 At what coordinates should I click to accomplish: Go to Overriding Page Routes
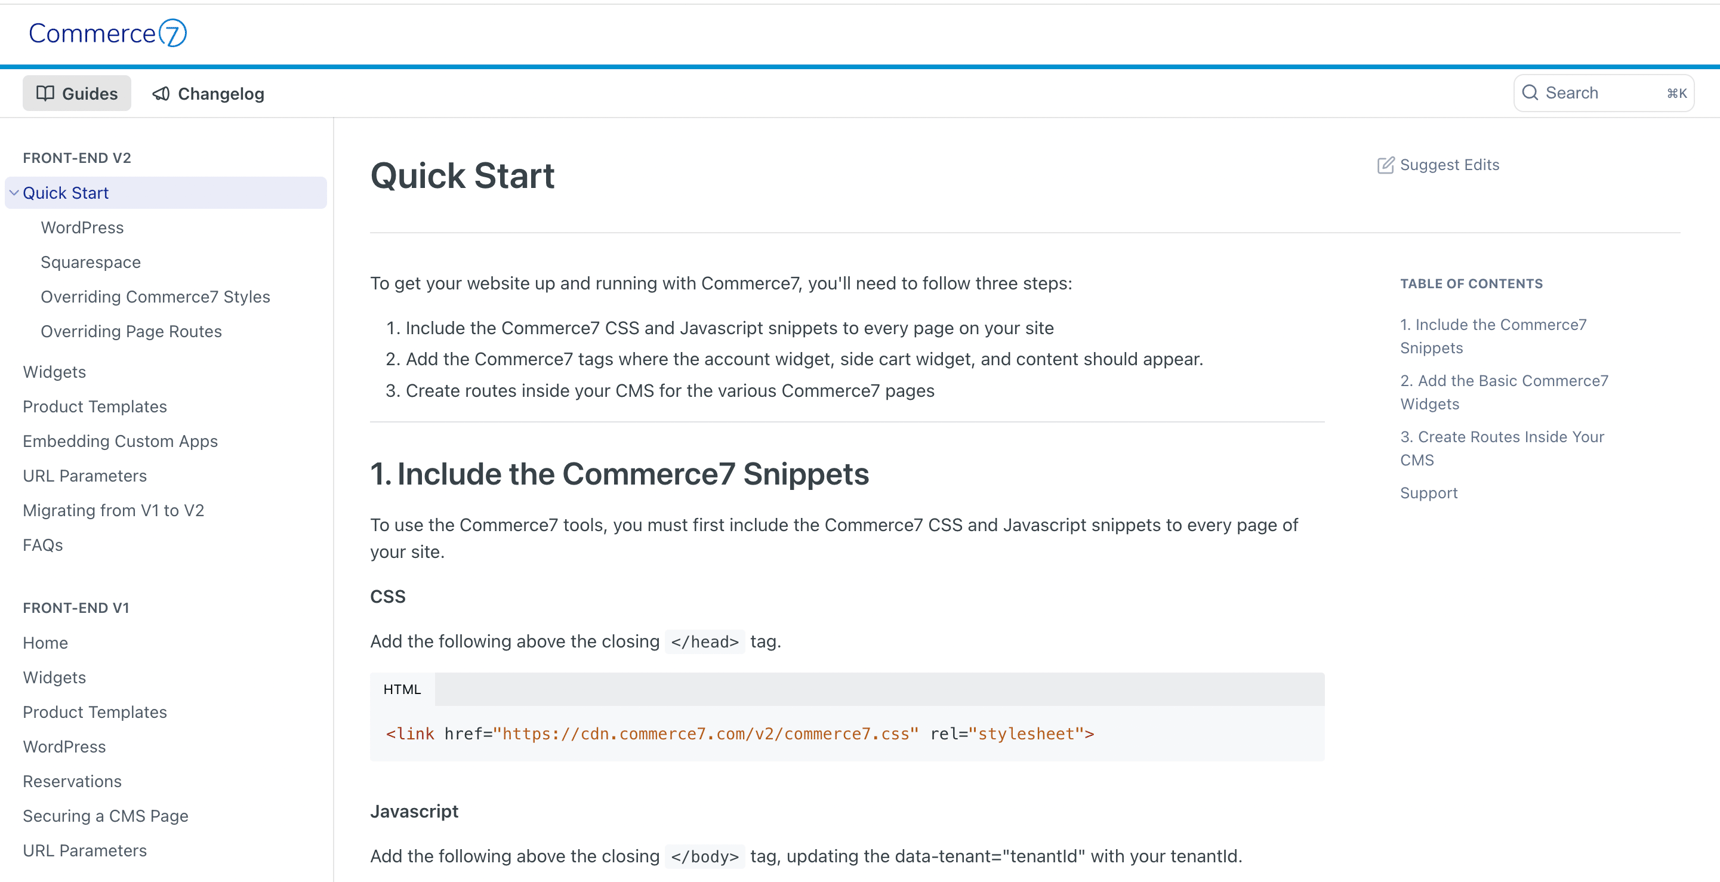click(x=131, y=331)
